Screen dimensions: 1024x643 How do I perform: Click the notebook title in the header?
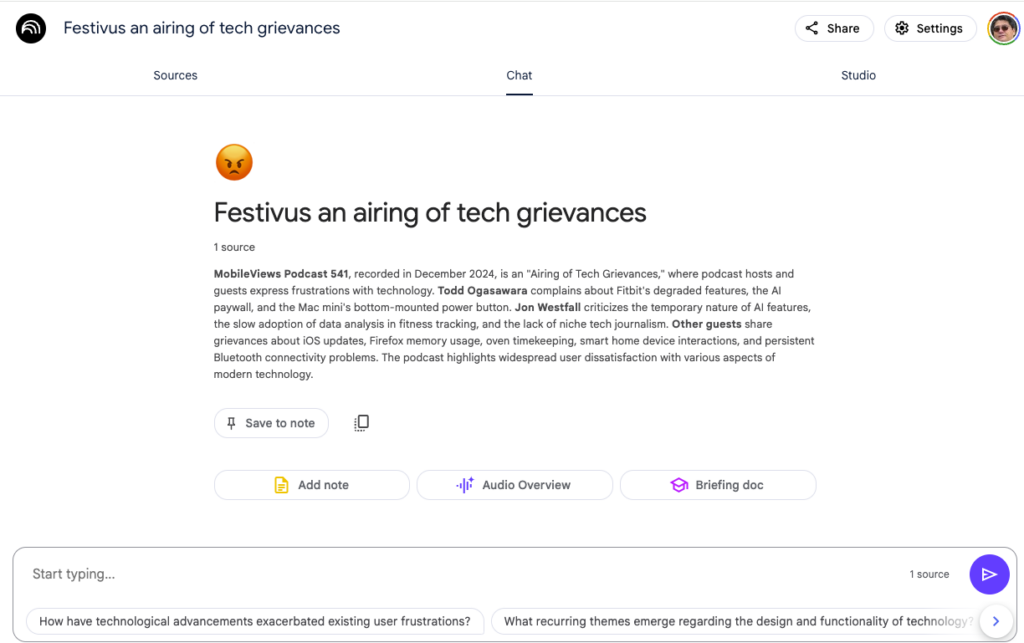(x=202, y=28)
